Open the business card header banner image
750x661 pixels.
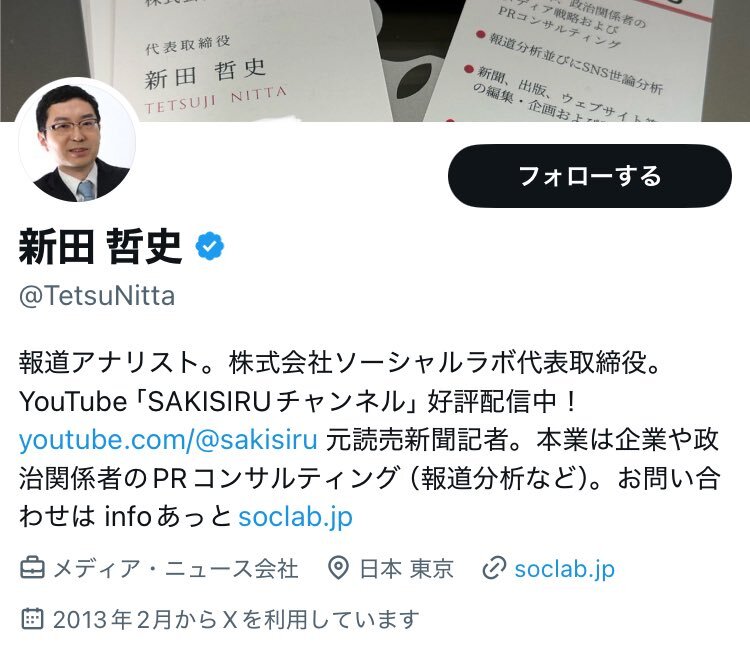point(375,61)
